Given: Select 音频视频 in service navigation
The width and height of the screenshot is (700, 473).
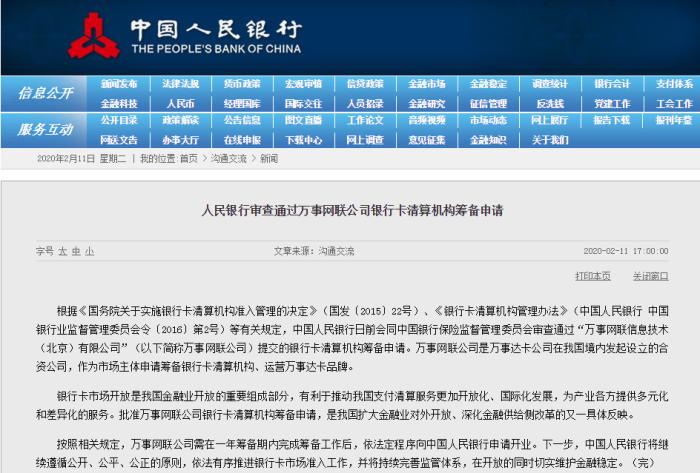Looking at the screenshot, I should [427, 120].
